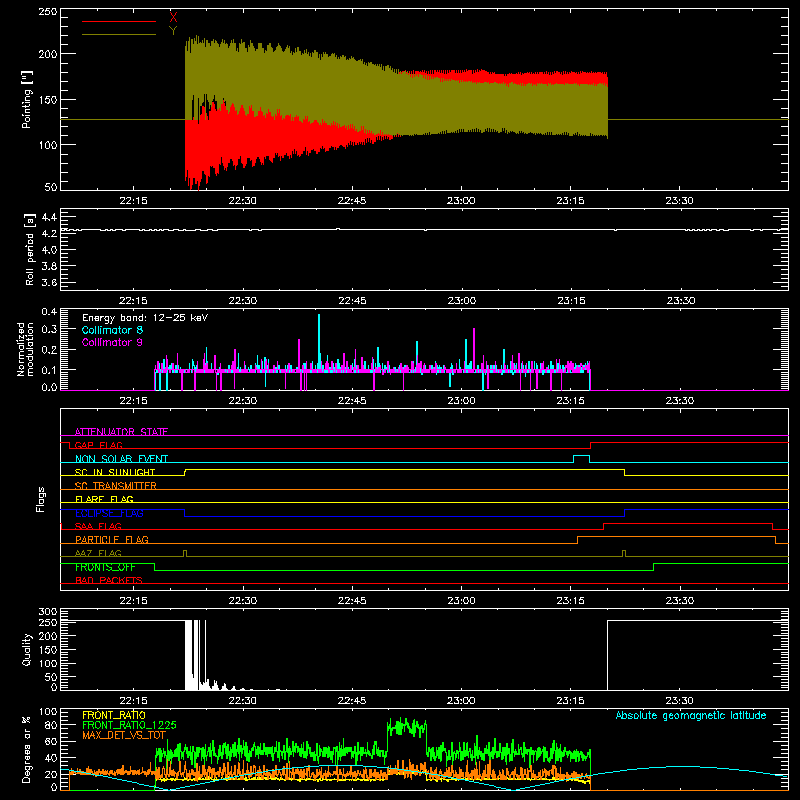Click the 3.6 tick on Roll period axis
800x800 pixels.
click(48, 282)
